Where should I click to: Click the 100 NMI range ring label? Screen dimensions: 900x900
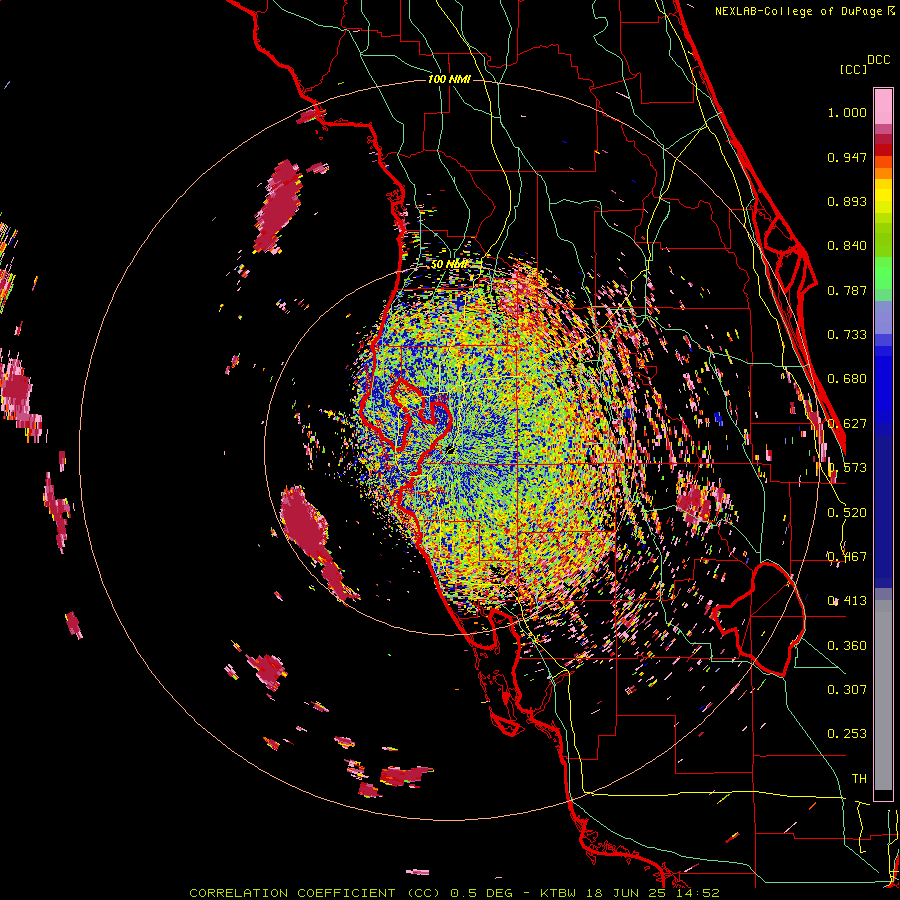click(449, 79)
